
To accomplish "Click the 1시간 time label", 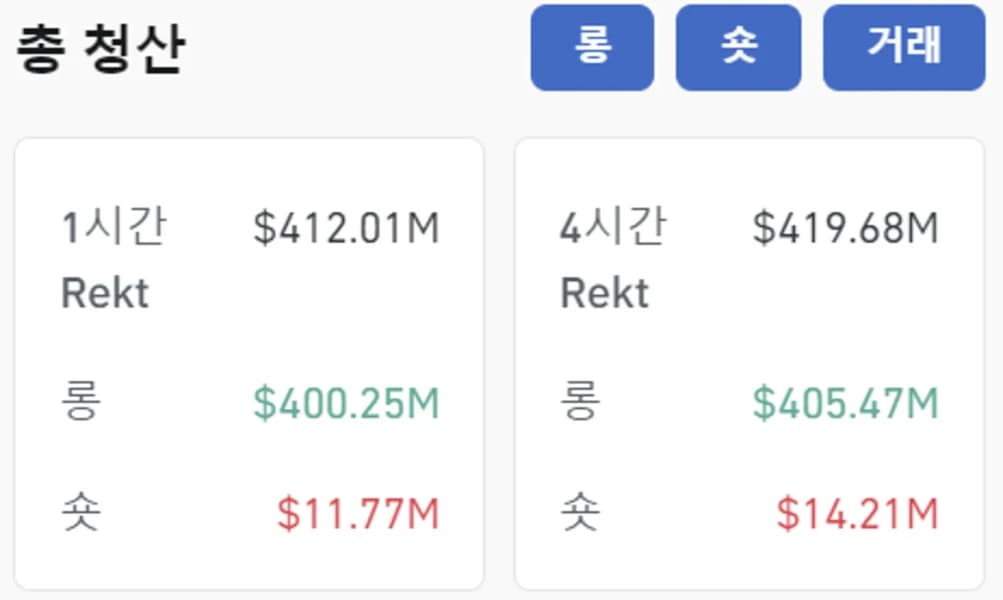I will click(x=114, y=226).
